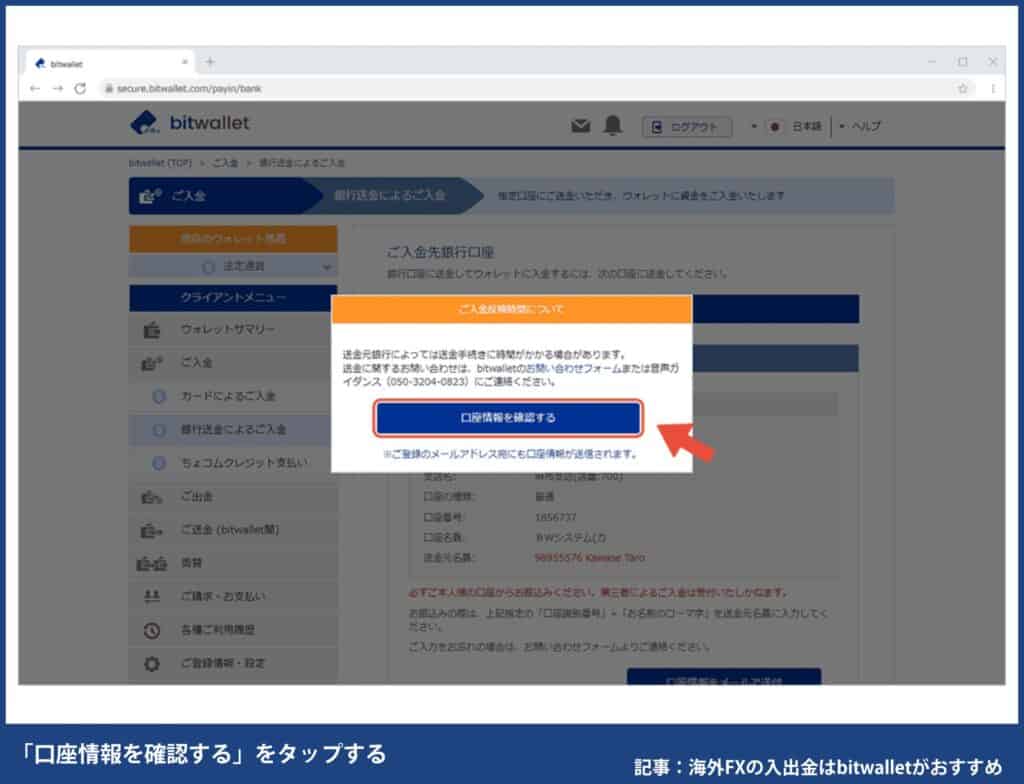Click the ご出金 withdrawal icon
This screenshot has width=1024, height=784.
coord(152,497)
